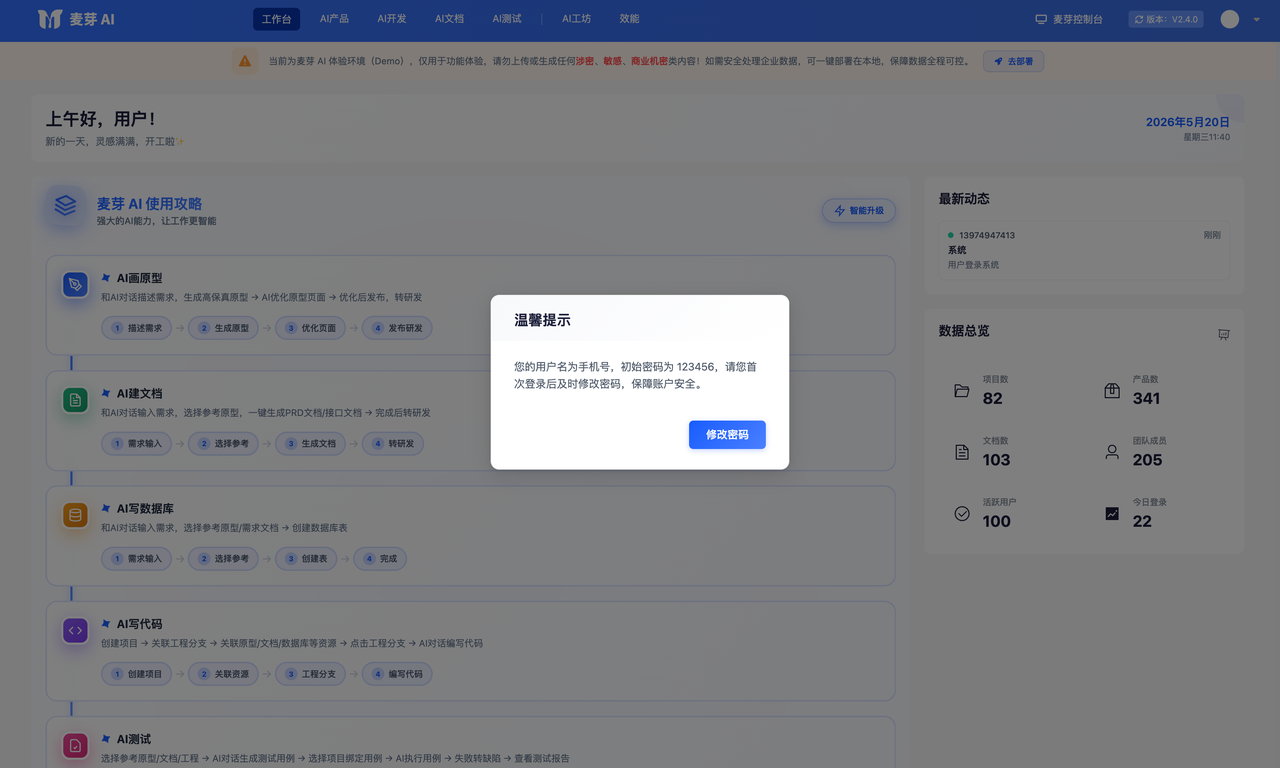Open the AI工坊 menu
This screenshot has width=1280, height=768.
pyautogui.click(x=576, y=19)
